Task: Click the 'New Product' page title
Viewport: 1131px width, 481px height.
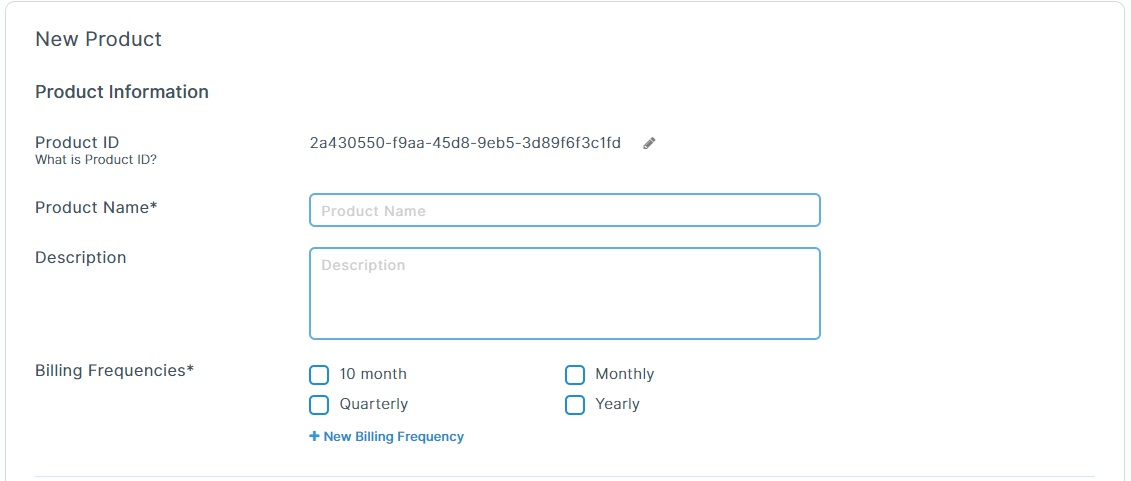Action: [98, 39]
